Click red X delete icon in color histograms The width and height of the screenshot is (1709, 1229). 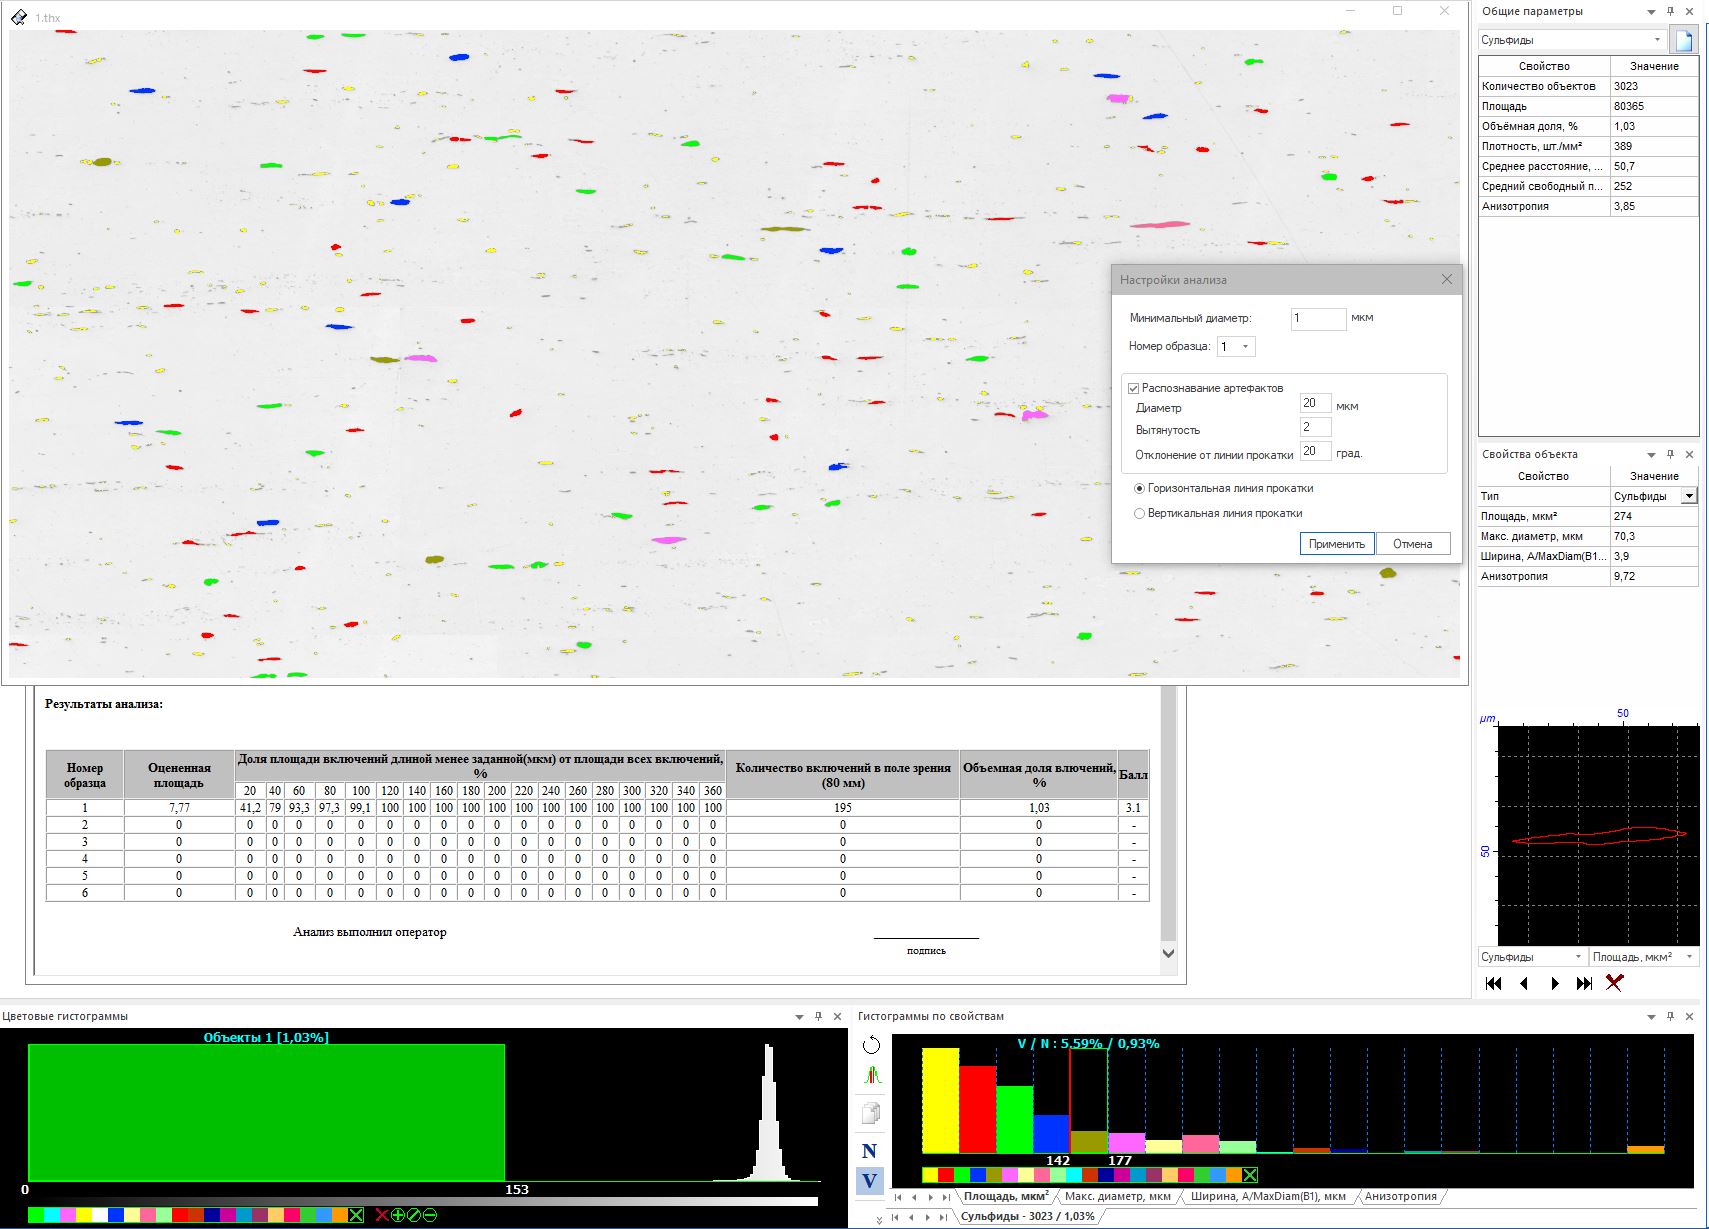pyautogui.click(x=382, y=1215)
